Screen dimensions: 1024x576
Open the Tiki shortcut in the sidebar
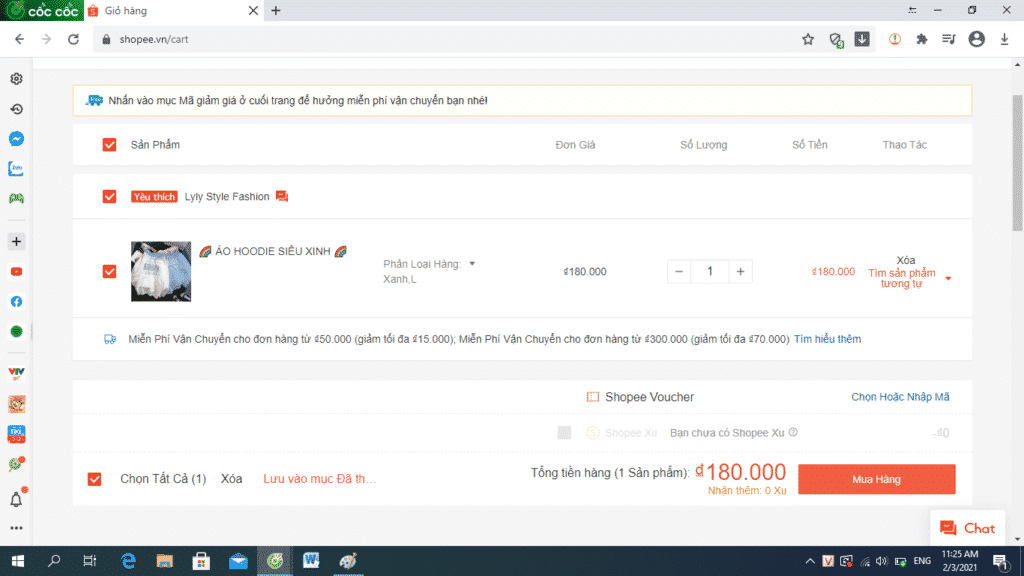point(16,434)
